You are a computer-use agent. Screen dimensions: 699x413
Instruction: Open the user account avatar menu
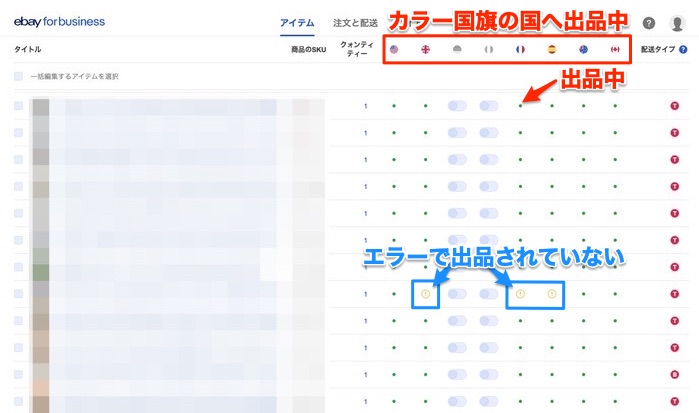[677, 23]
